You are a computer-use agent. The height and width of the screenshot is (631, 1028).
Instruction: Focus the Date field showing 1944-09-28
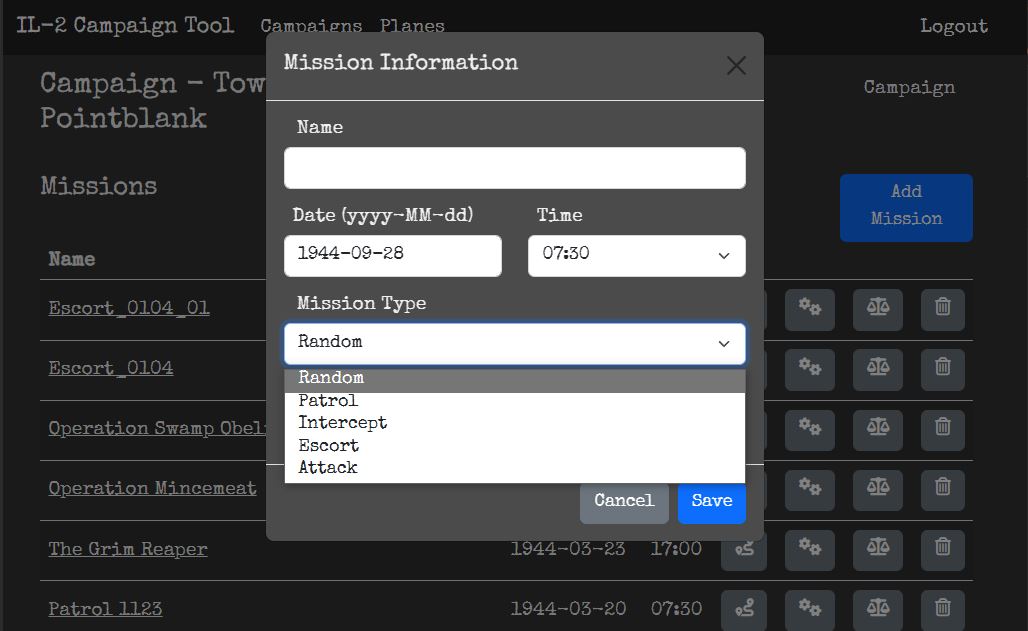point(392,256)
